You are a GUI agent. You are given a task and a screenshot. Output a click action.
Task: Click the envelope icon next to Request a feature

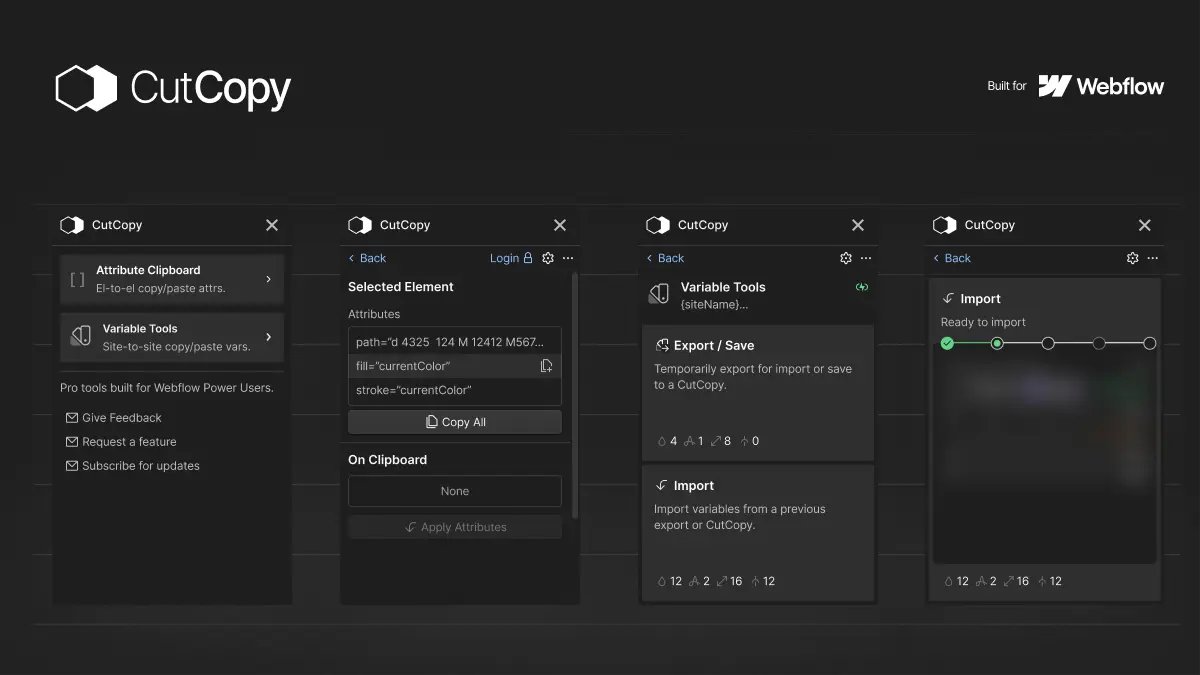coord(72,442)
